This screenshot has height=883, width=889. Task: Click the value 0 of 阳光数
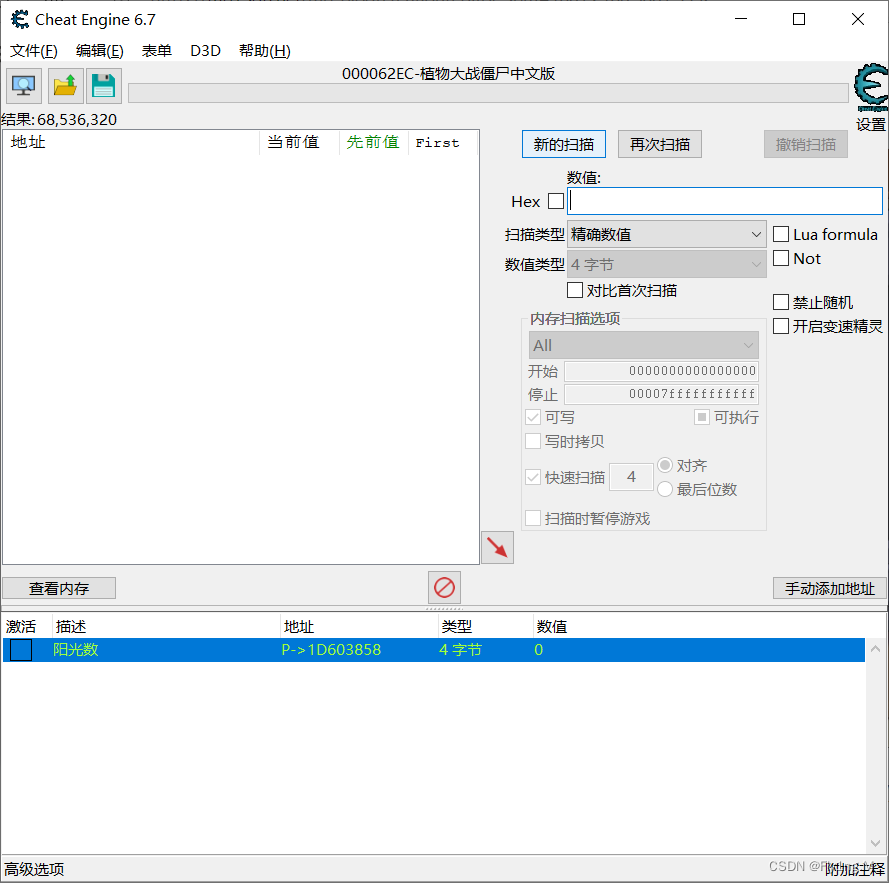point(539,650)
